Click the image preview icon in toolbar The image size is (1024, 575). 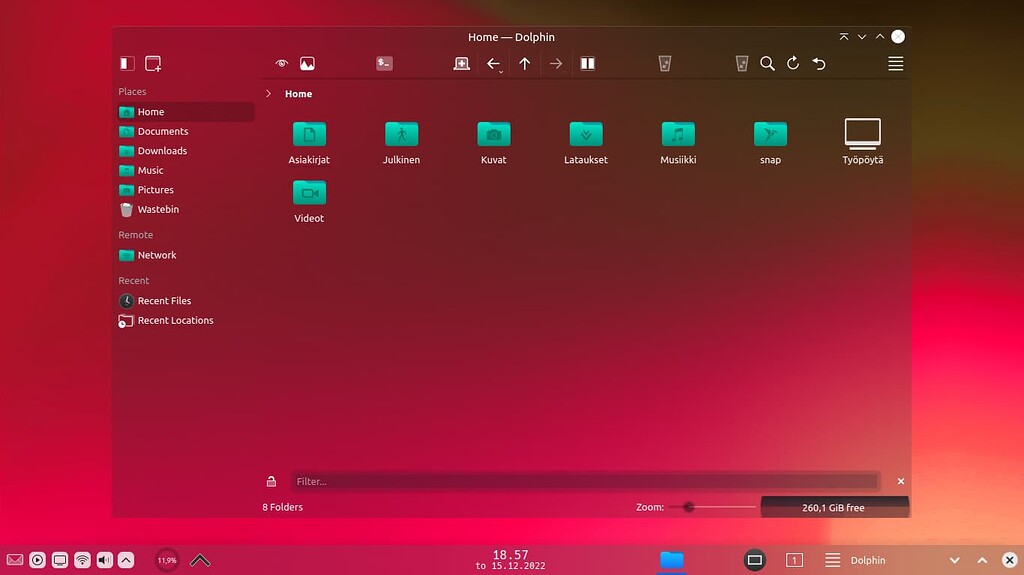tap(307, 64)
